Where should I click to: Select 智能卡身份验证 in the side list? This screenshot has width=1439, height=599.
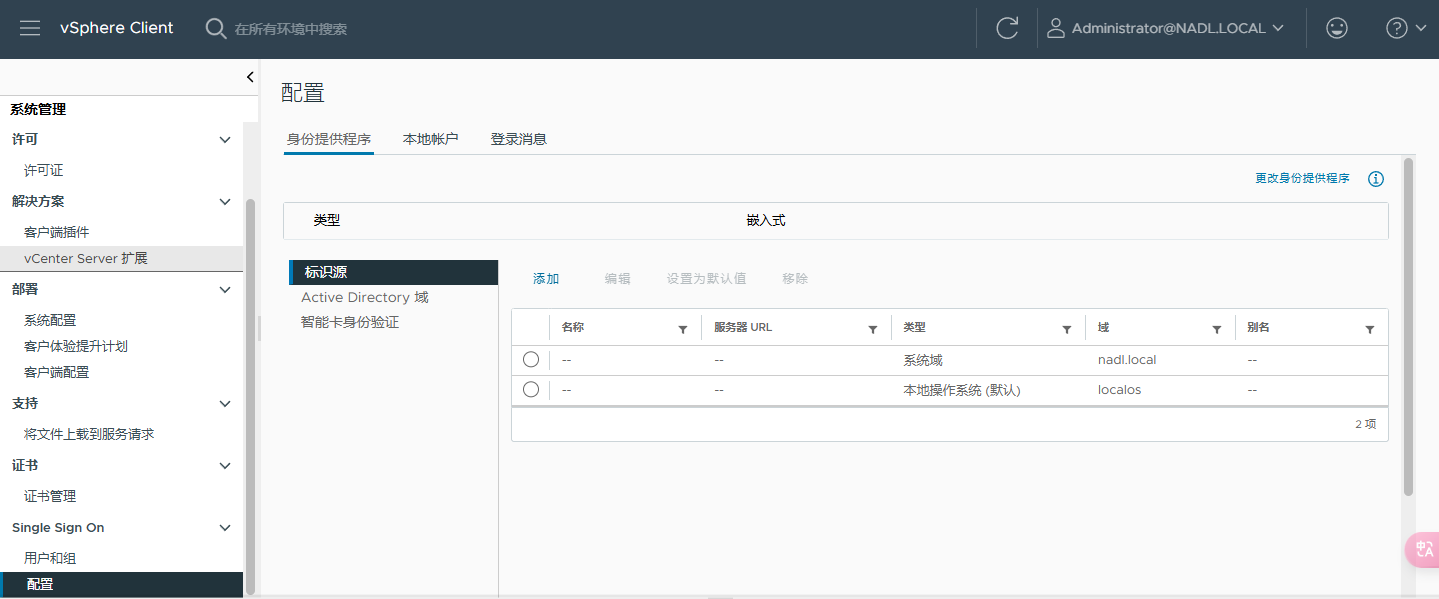pyautogui.click(x=350, y=322)
